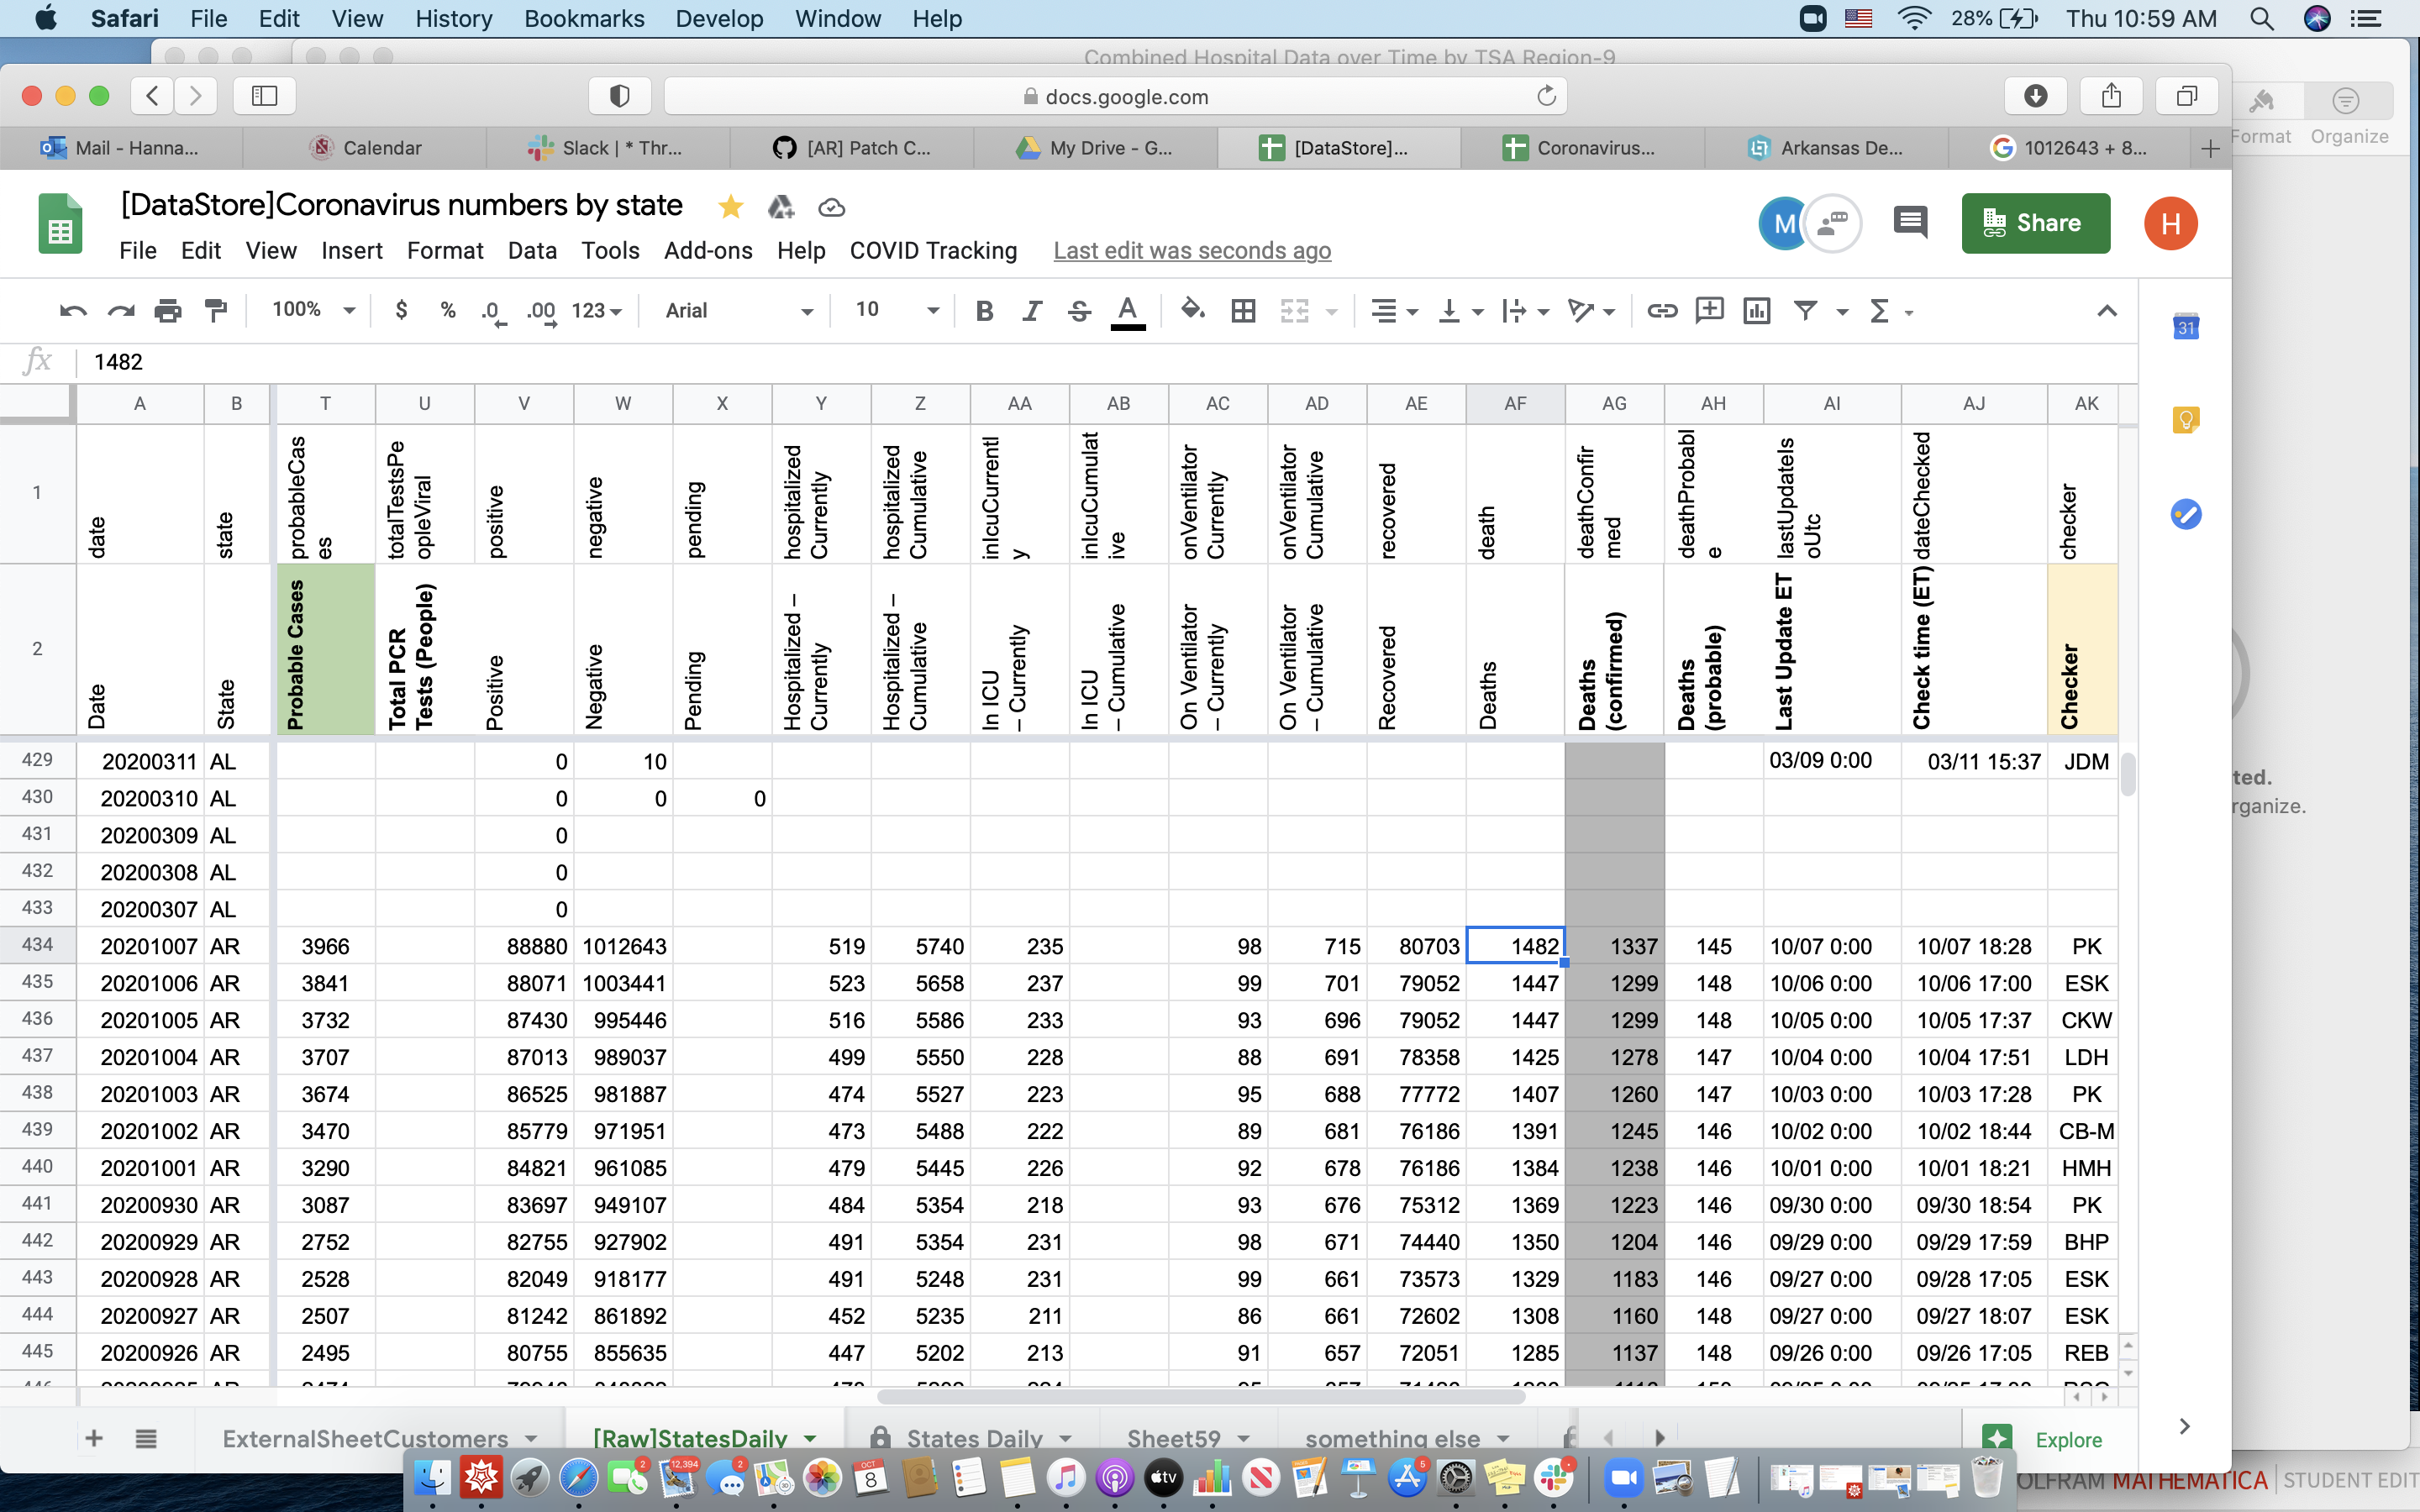
Task: Print the spreadsheet using the printer icon
Action: tap(168, 311)
